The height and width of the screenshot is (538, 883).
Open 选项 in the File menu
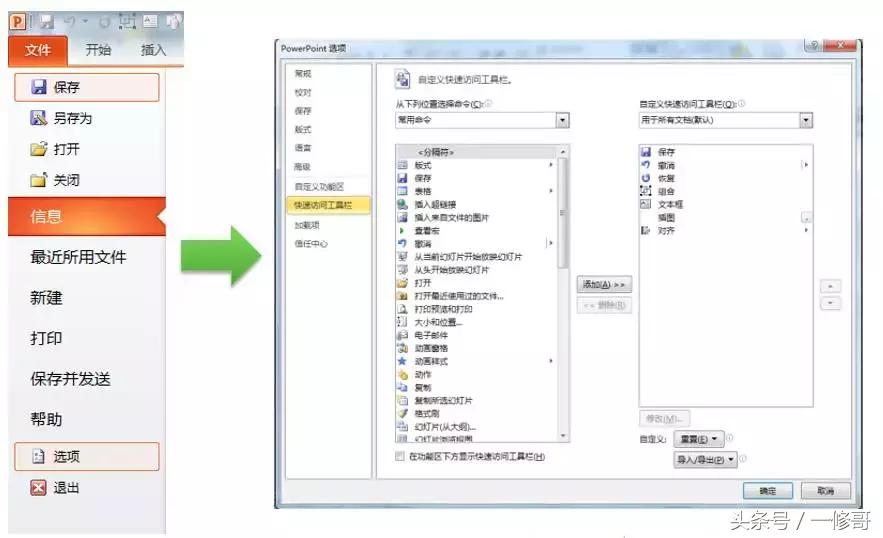(87, 456)
